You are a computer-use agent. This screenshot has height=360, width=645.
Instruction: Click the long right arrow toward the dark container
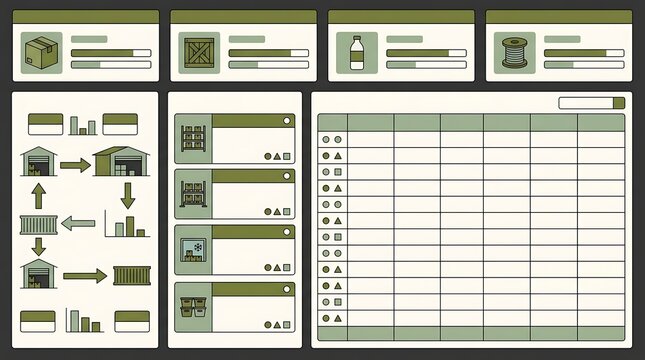click(x=85, y=276)
